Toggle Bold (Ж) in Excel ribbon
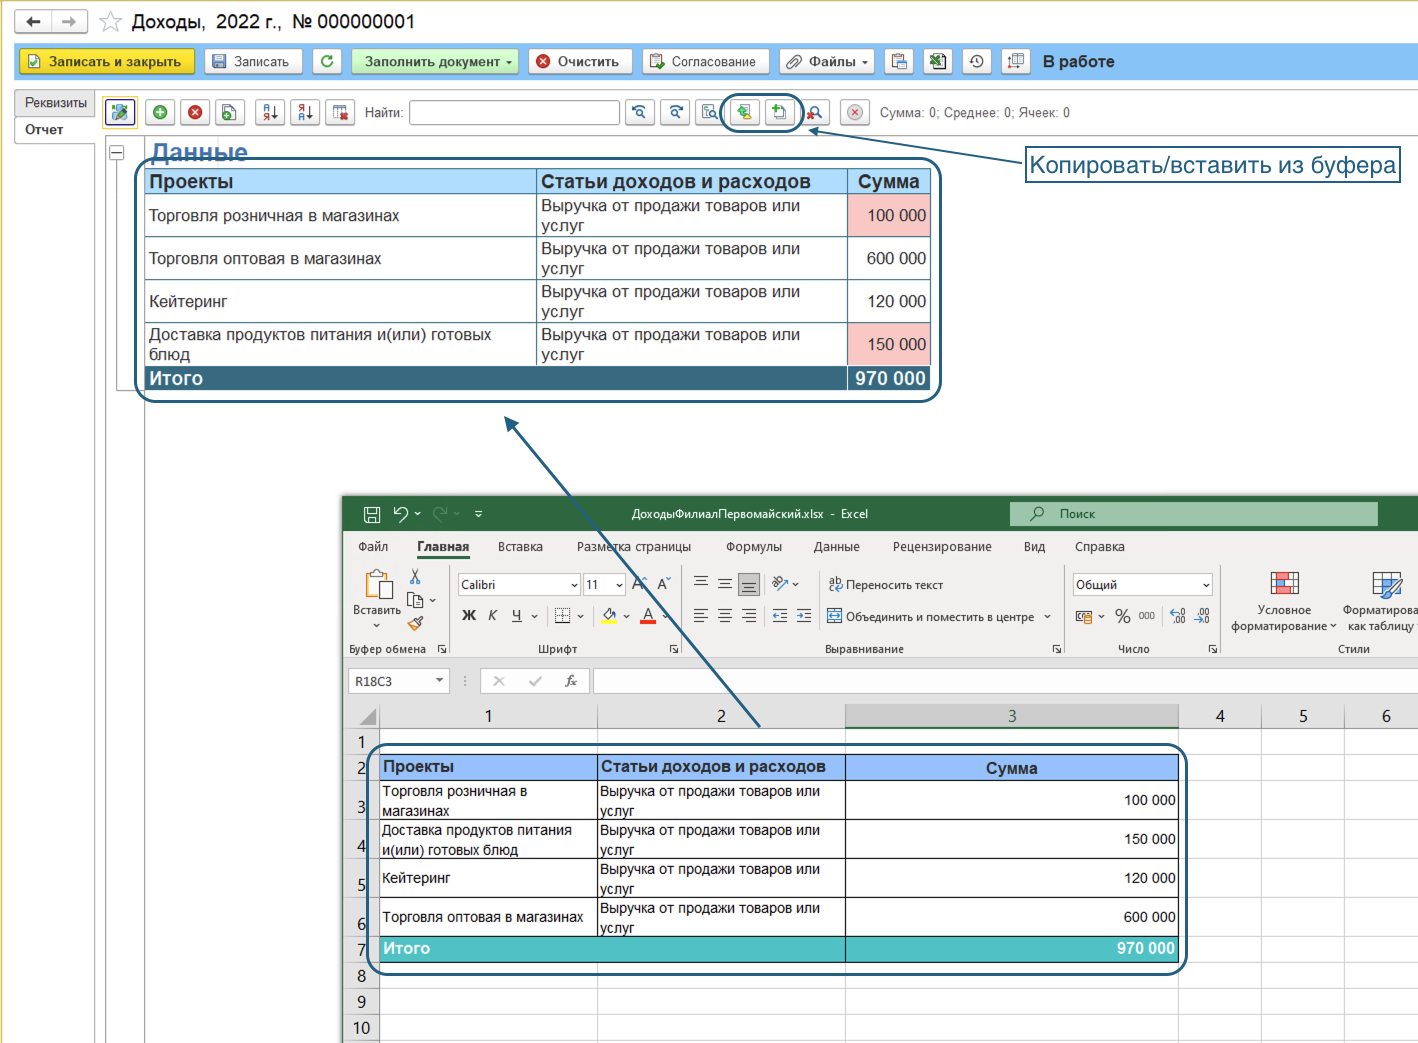1418x1043 pixels. click(x=469, y=615)
